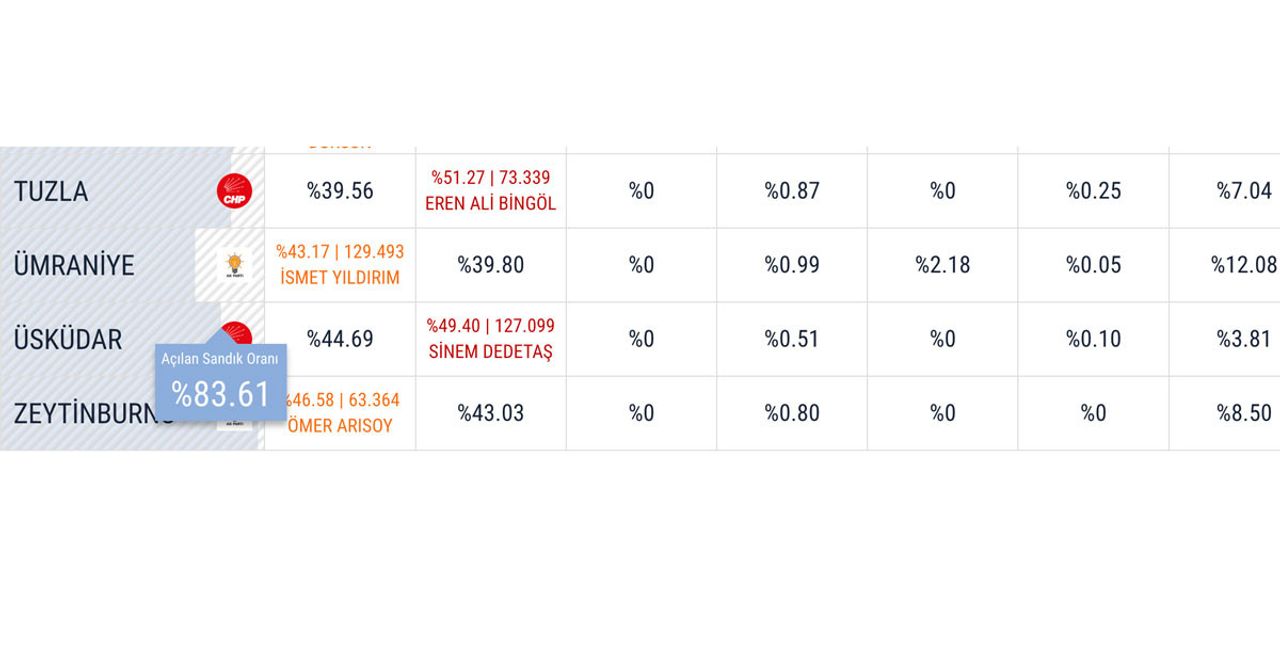
Task: Open SİNEM DEDETAŞ winning result cell
Action: tap(491, 339)
